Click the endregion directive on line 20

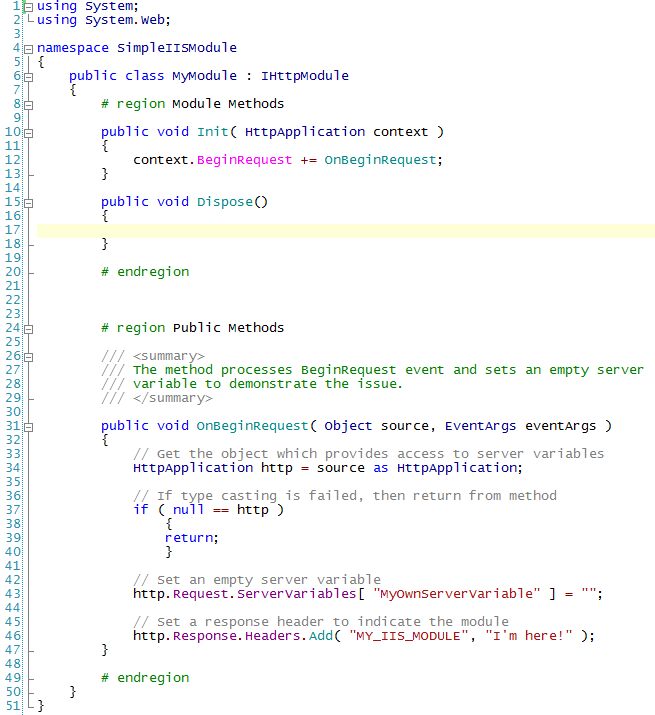145,272
